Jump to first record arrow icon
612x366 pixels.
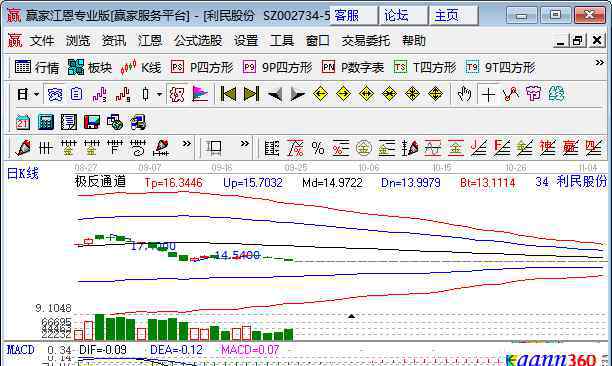(228, 94)
